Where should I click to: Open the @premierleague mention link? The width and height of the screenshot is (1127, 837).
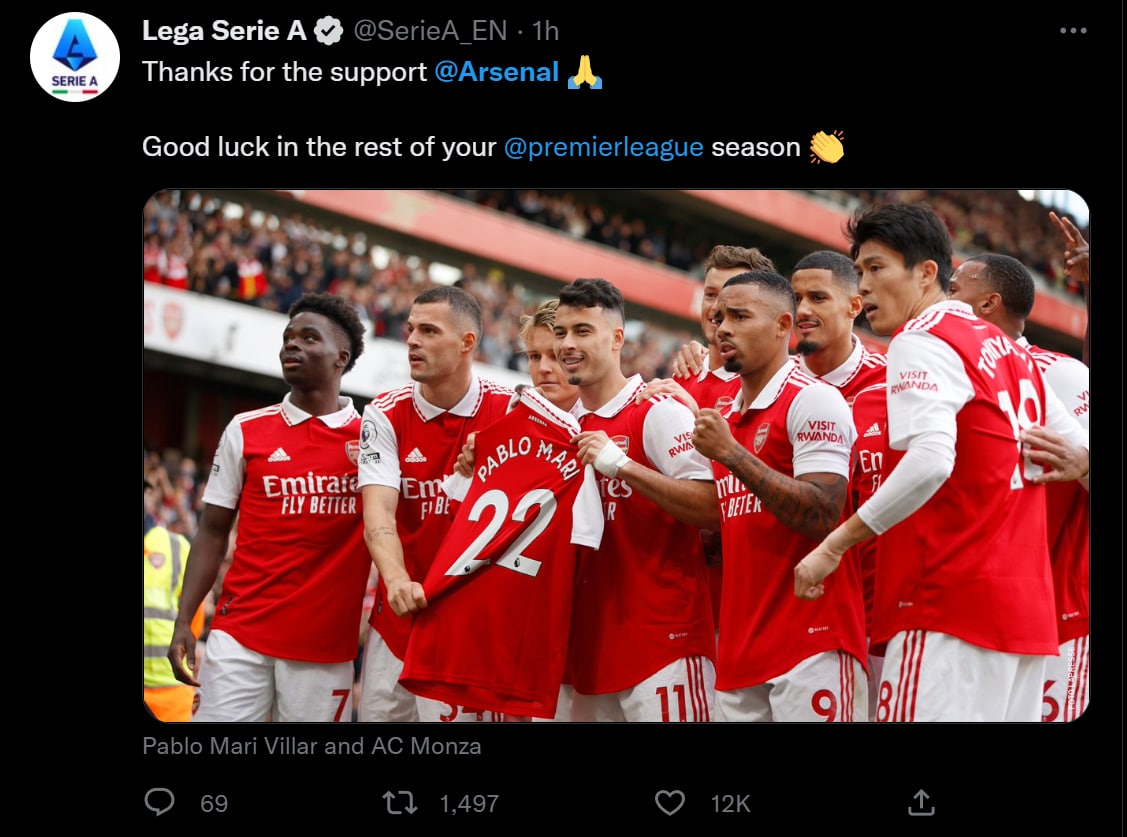tap(603, 147)
